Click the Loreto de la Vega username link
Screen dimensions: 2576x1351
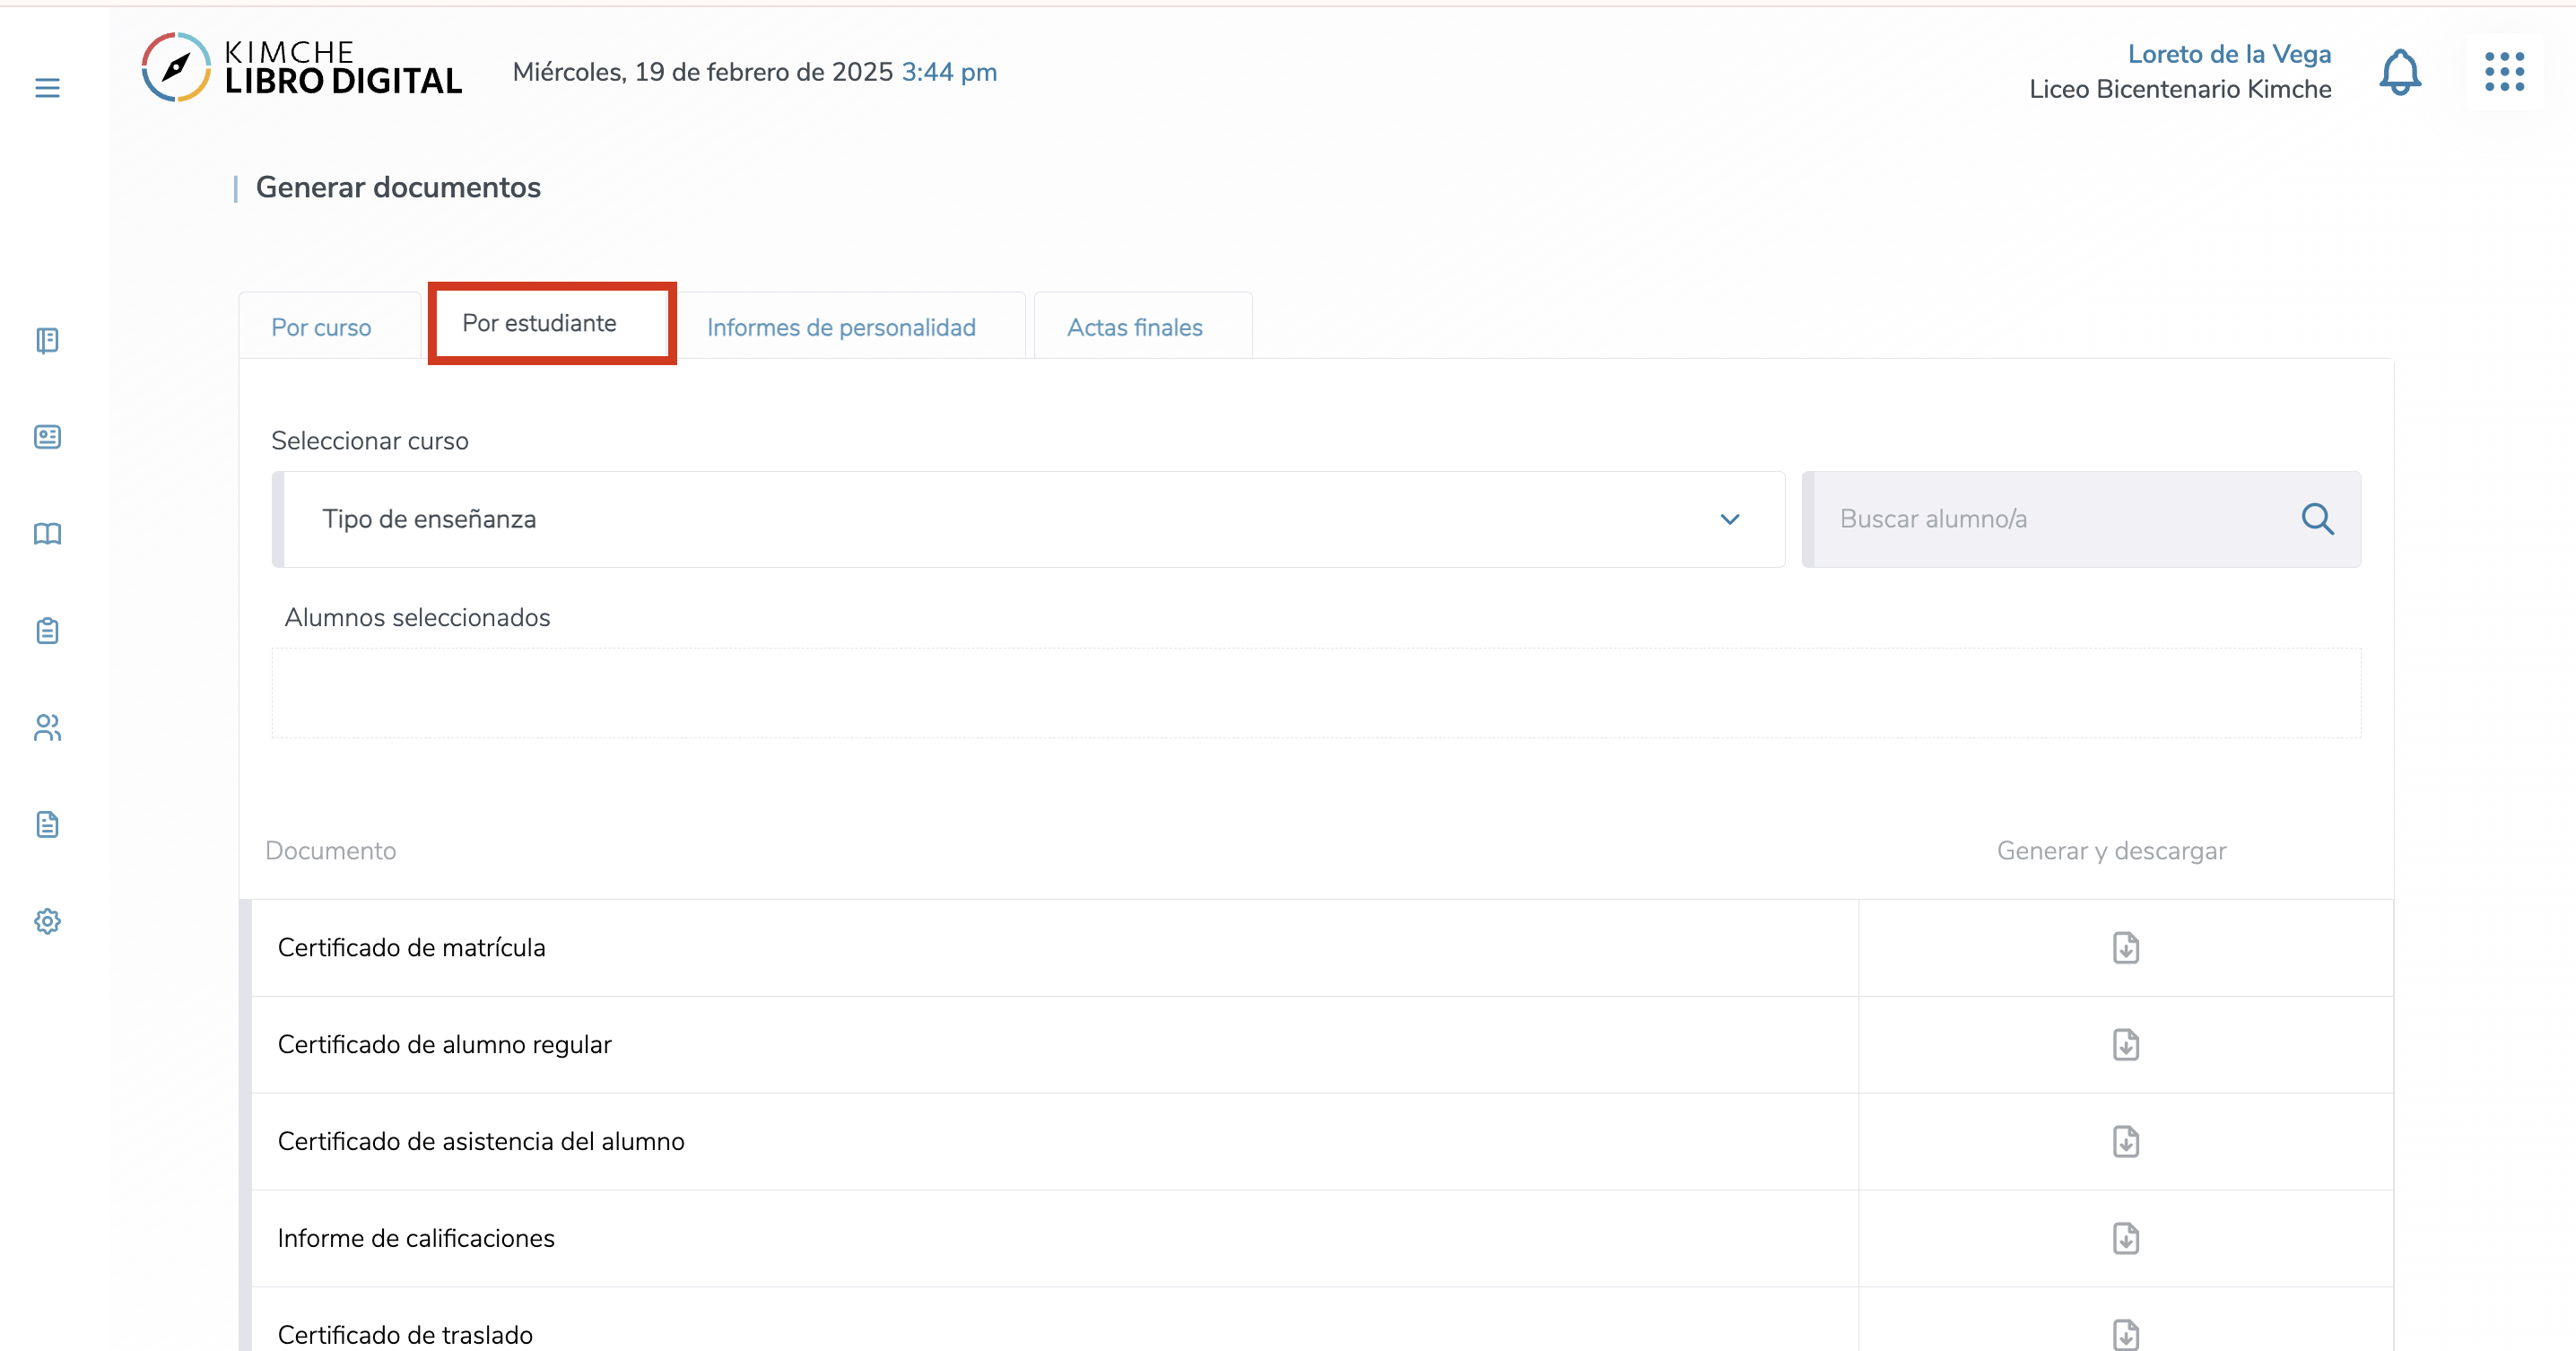[2228, 54]
